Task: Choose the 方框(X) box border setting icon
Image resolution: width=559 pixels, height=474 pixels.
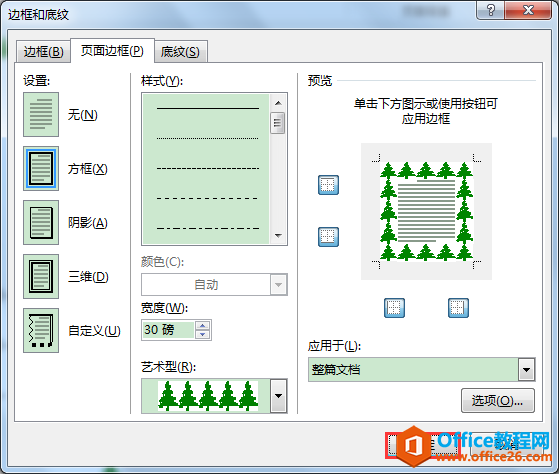Action: click(x=41, y=168)
